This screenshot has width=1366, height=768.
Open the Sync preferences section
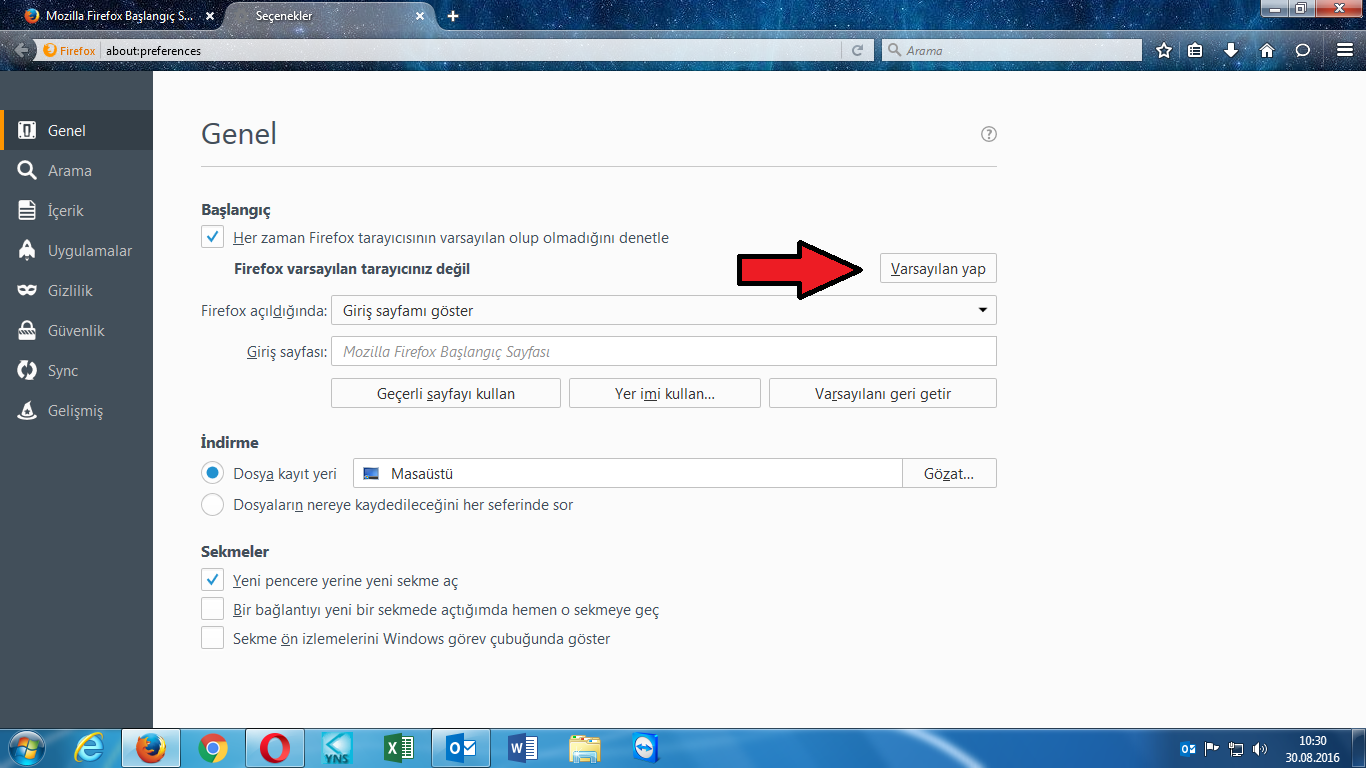point(76,370)
